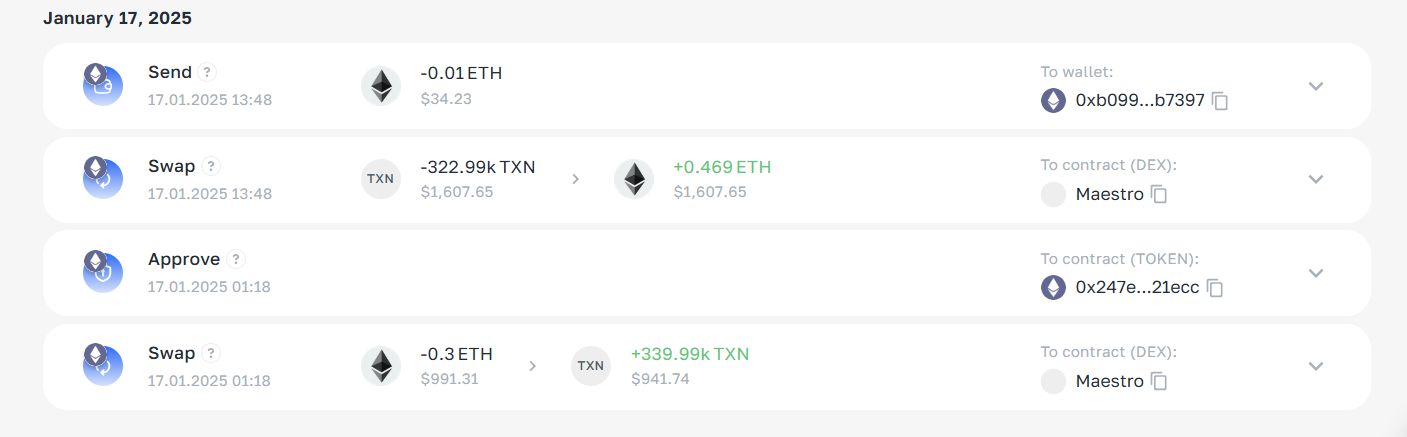Click the ETH coin icon beside -0.01 ETH
The image size is (1407, 437).
tap(381, 86)
